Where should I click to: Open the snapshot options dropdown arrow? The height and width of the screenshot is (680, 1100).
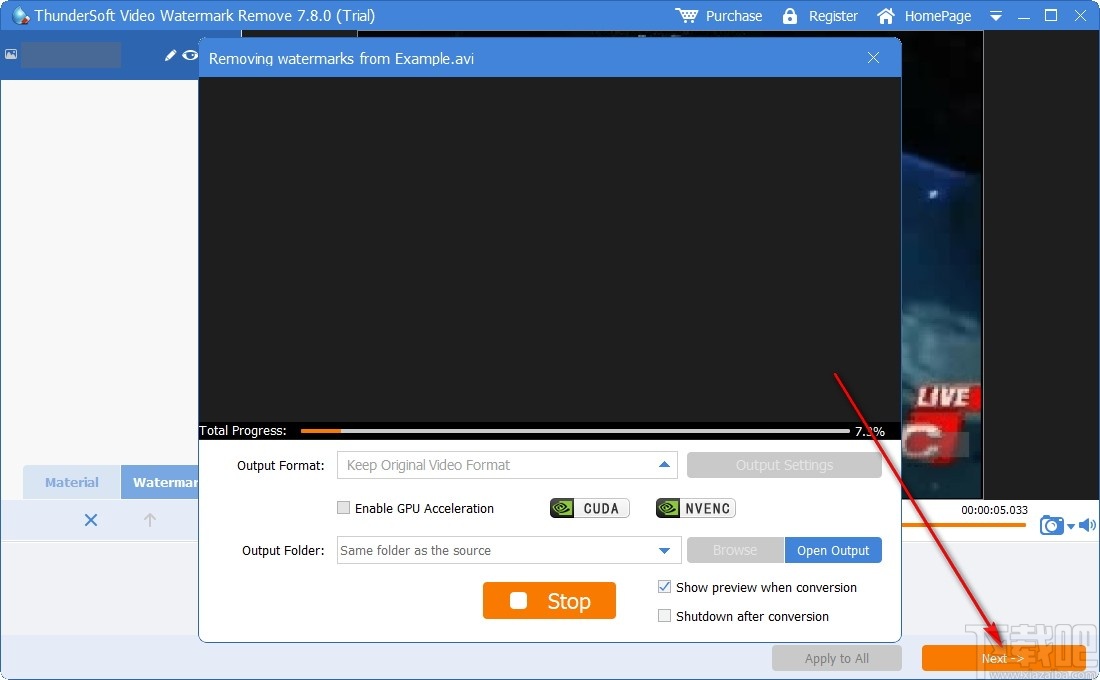click(1070, 527)
